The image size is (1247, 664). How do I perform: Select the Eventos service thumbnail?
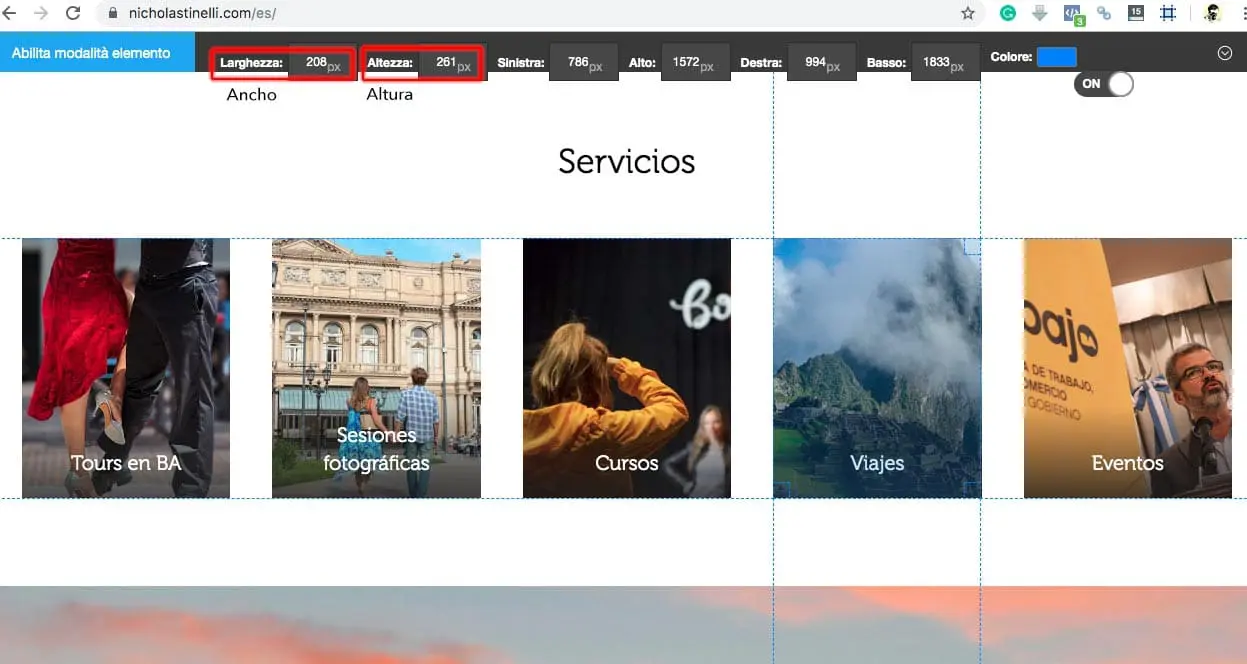click(1127, 368)
